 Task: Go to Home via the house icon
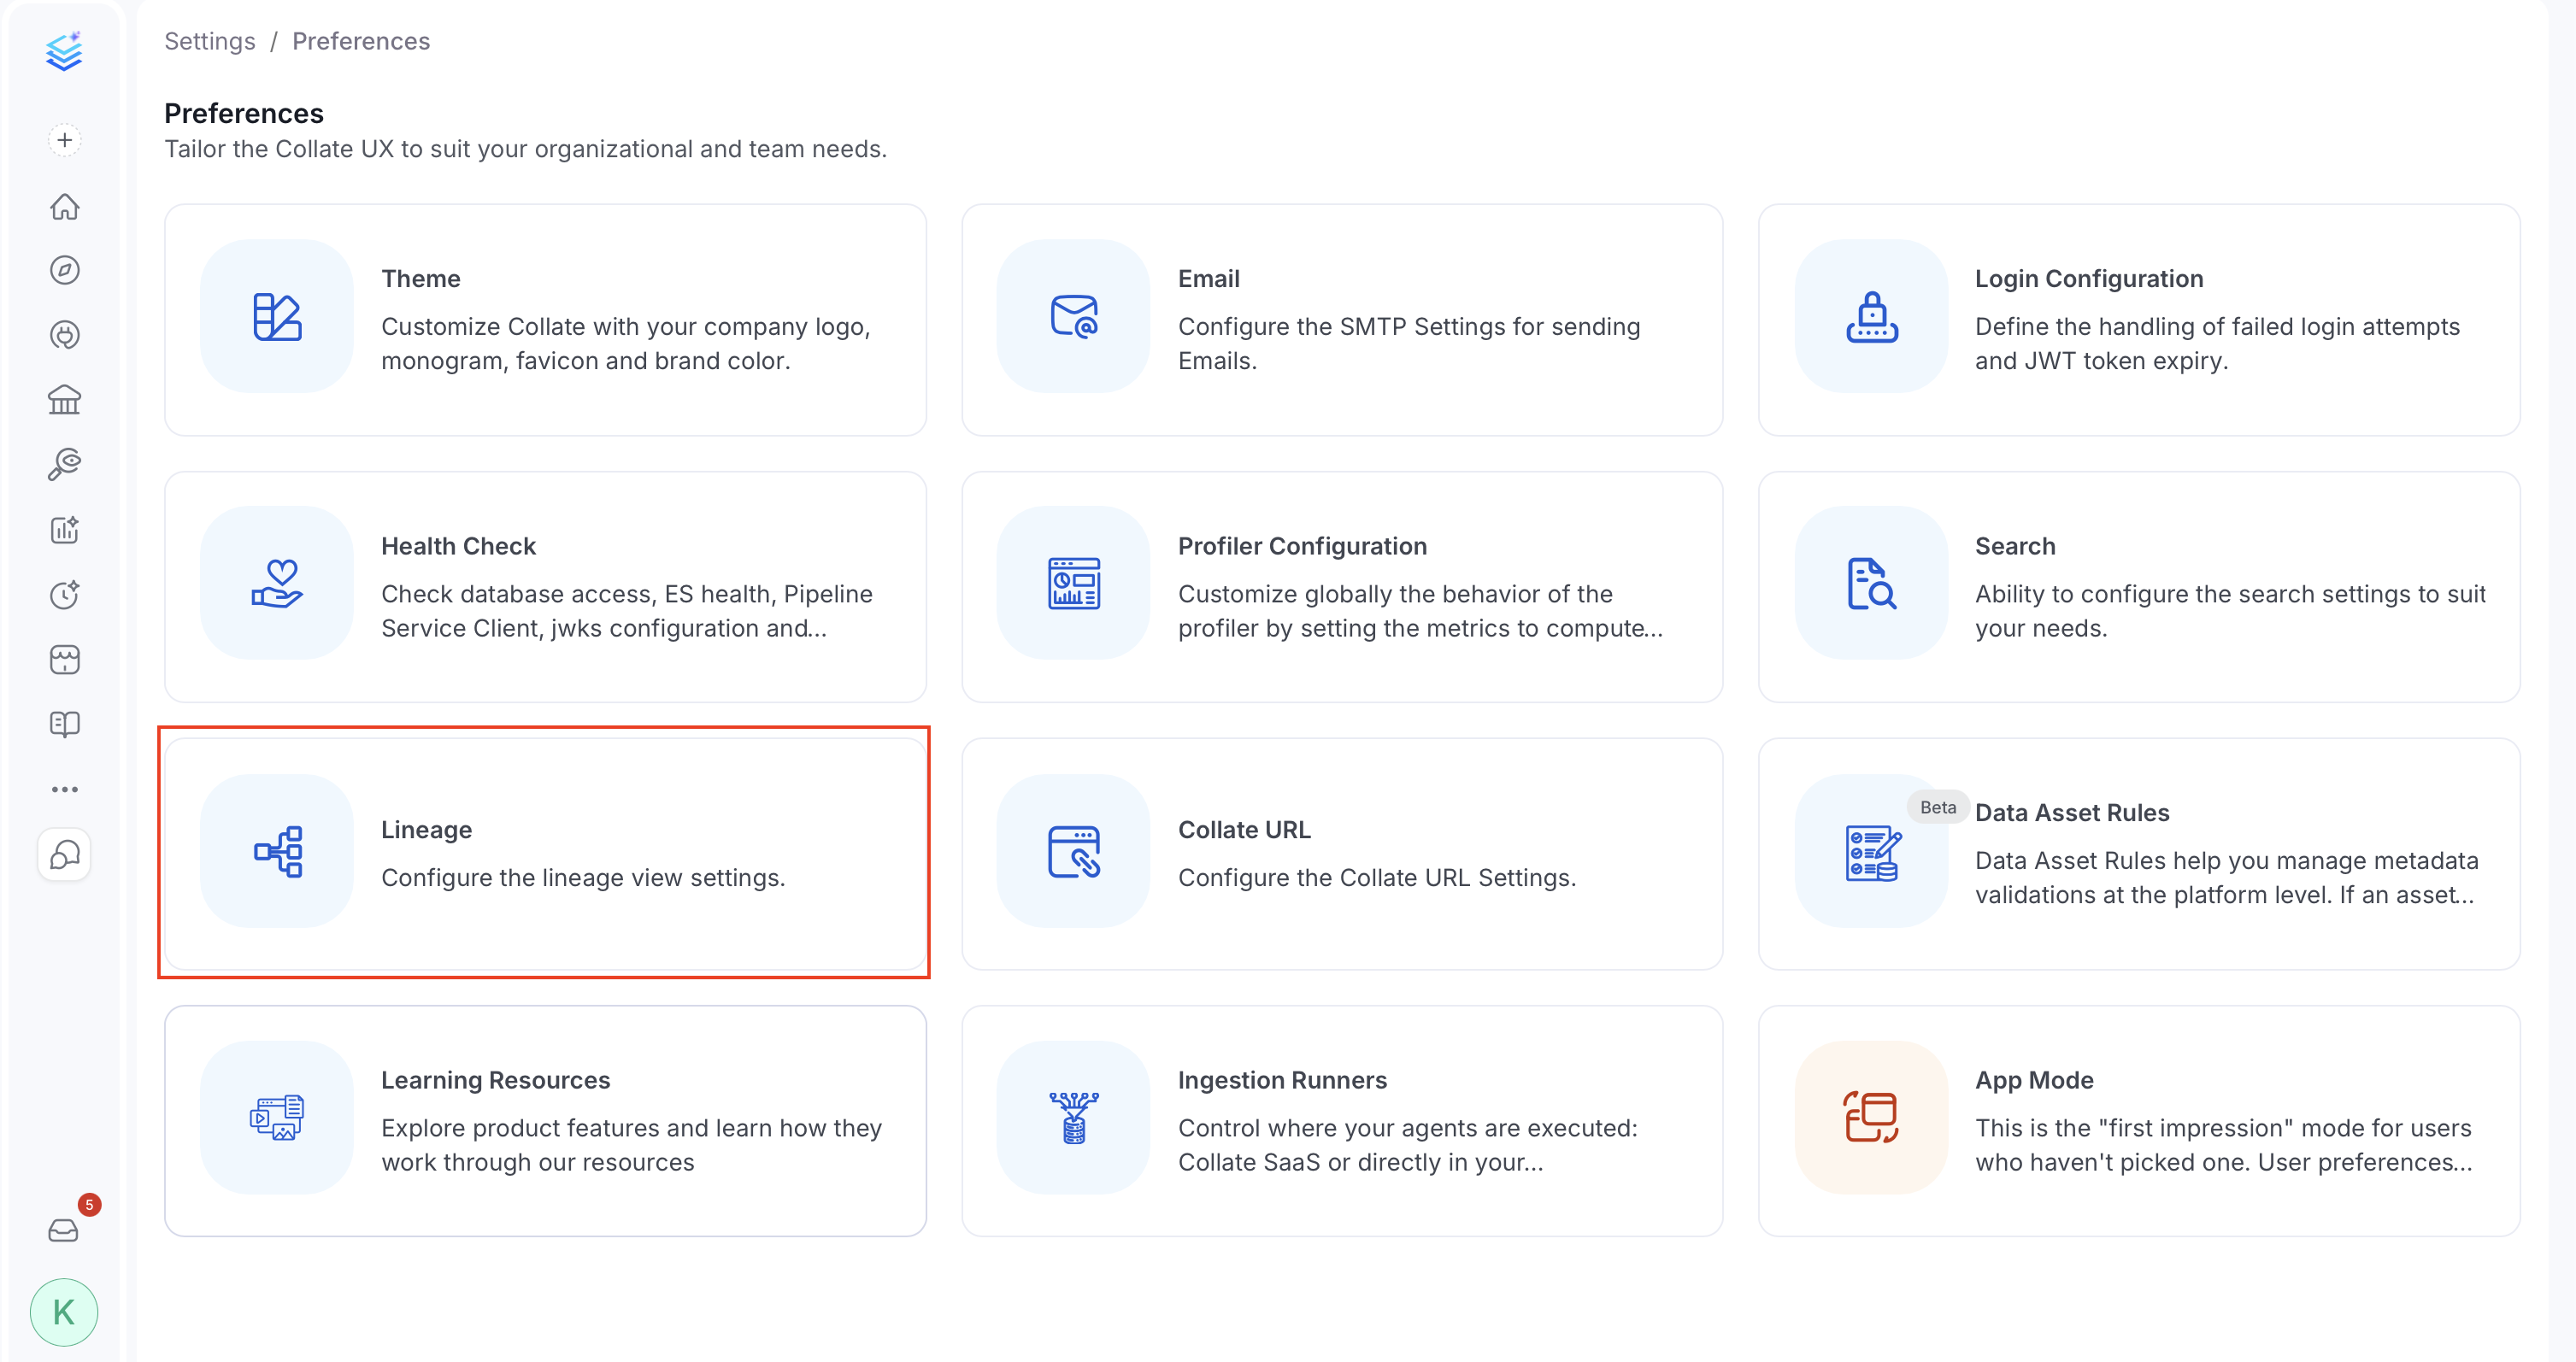coord(65,206)
